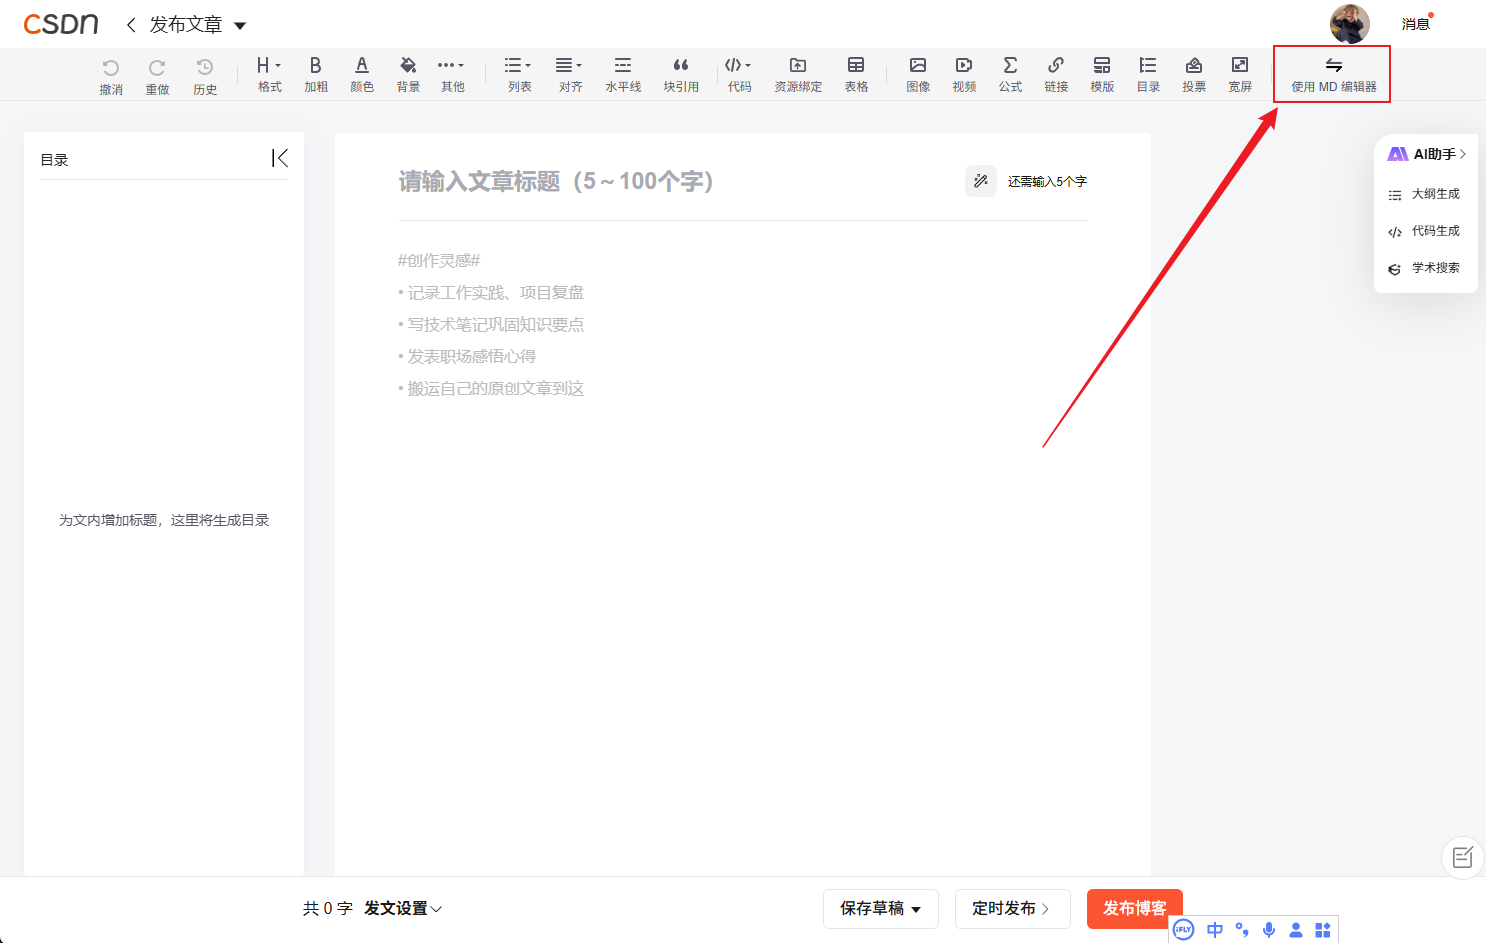Switch to the MD editor (使用 MD 编辑器)
The height and width of the screenshot is (943, 1486).
coord(1333,74)
